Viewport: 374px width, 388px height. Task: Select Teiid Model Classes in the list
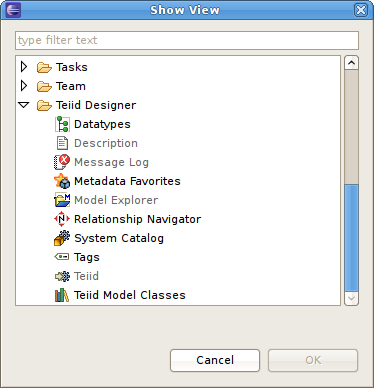coord(130,295)
